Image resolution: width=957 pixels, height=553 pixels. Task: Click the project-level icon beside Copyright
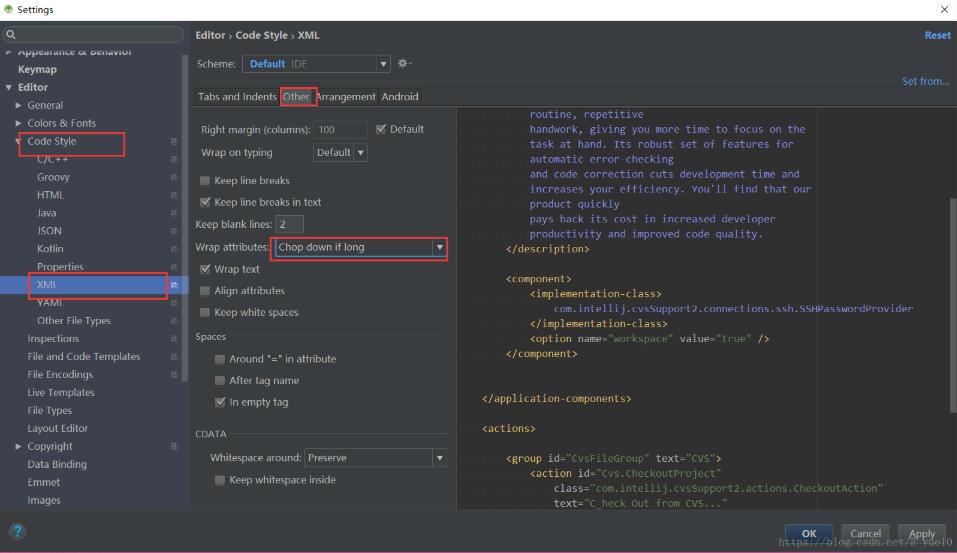[x=174, y=447]
